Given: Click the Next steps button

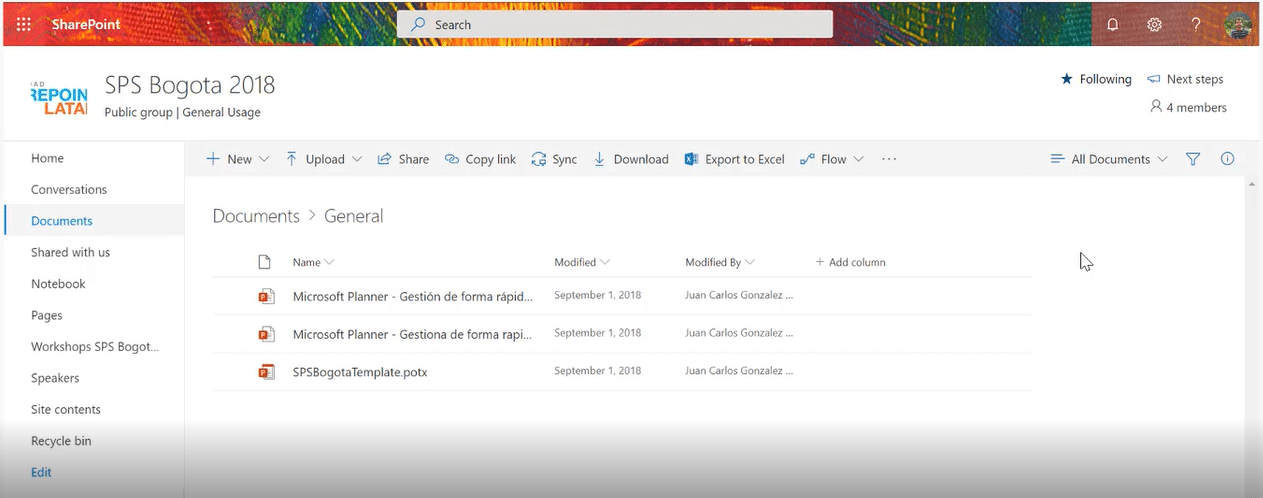Looking at the screenshot, I should tap(1185, 79).
